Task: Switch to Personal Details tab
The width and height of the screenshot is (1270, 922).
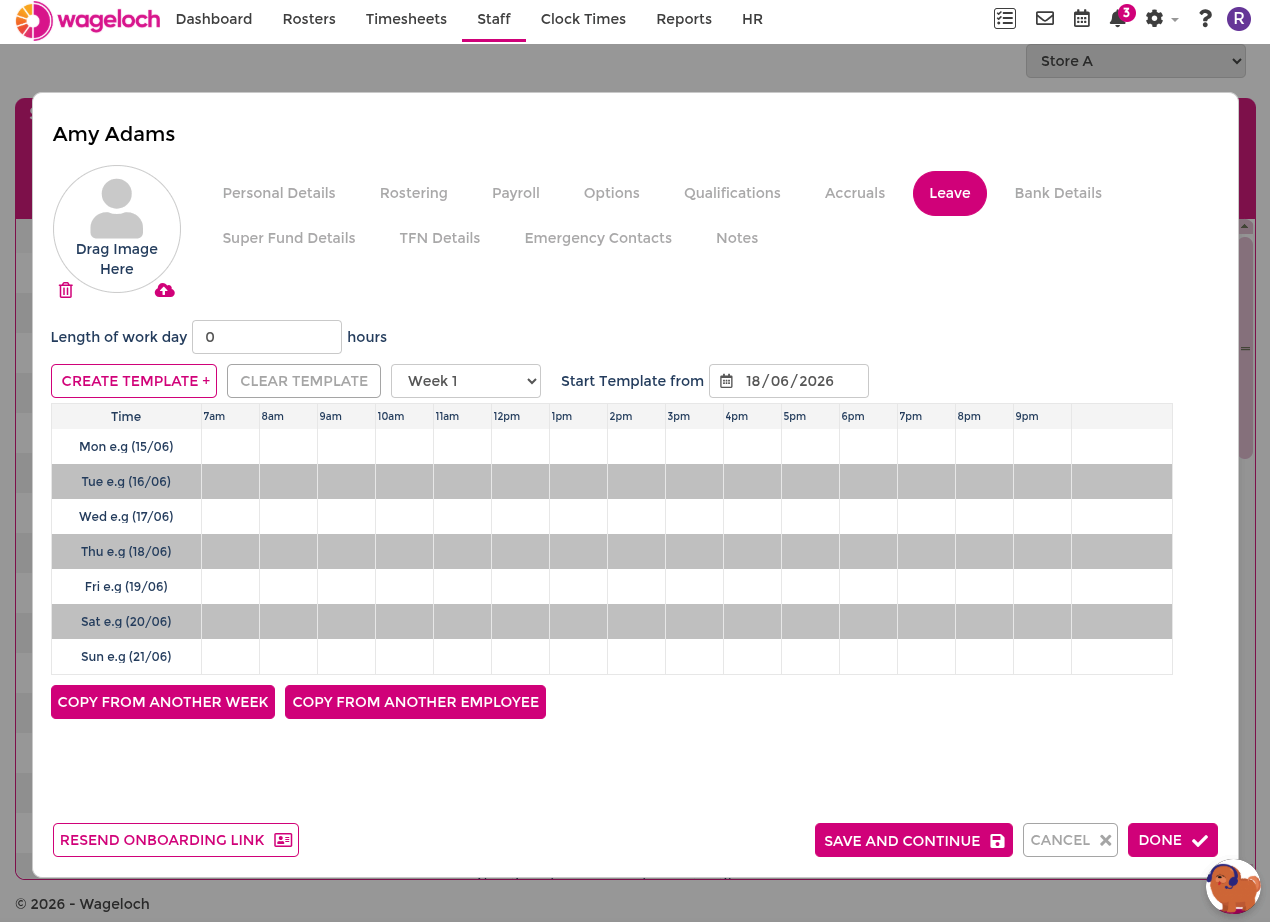Action: (279, 193)
